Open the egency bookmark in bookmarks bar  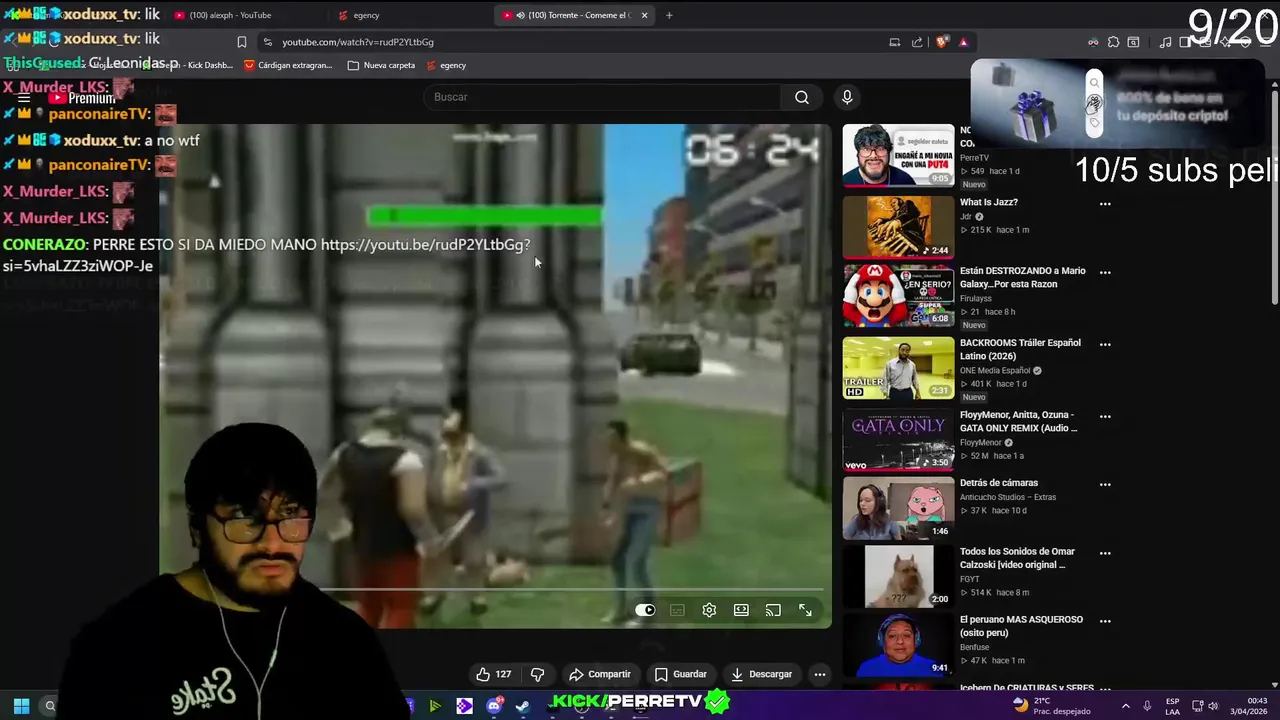[446, 65]
